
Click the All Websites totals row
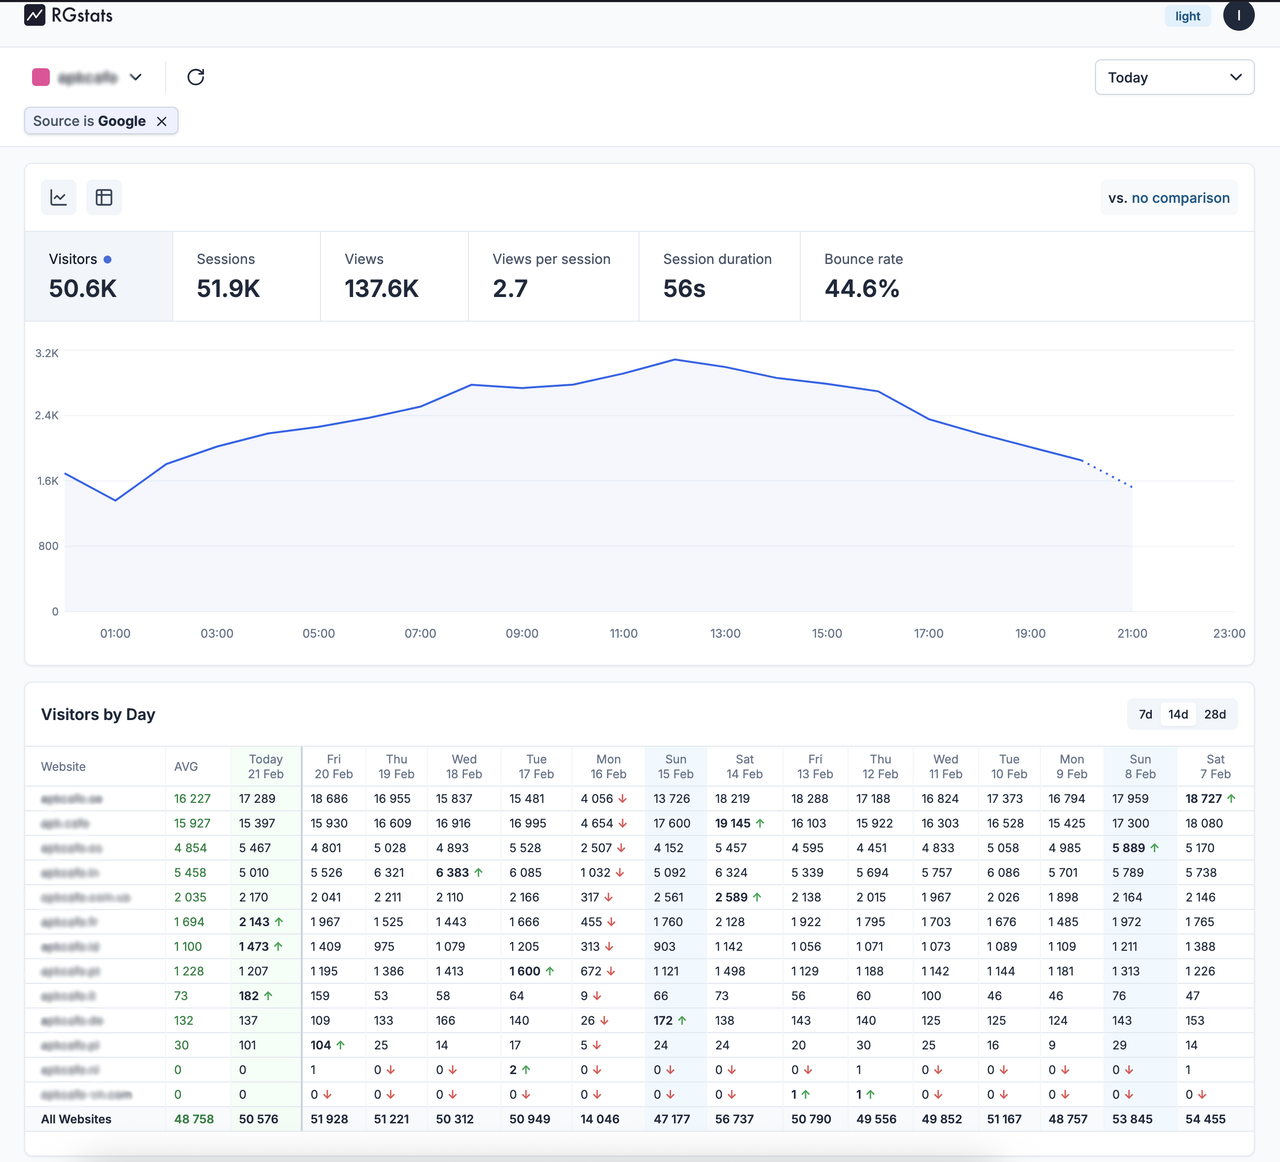pos(76,1119)
